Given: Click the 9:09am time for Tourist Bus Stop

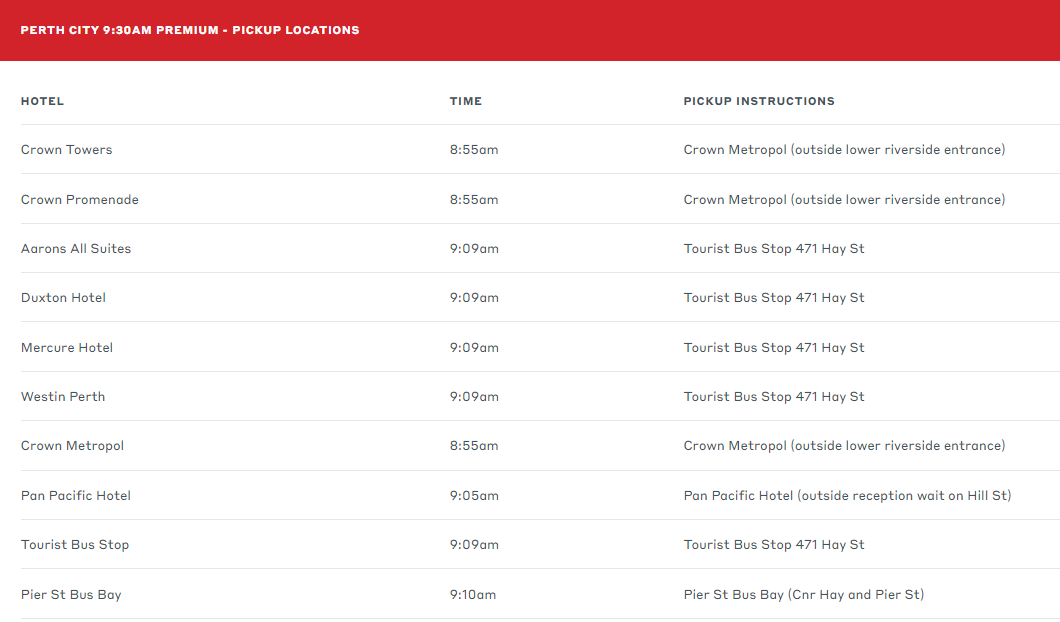Looking at the screenshot, I should 474,544.
